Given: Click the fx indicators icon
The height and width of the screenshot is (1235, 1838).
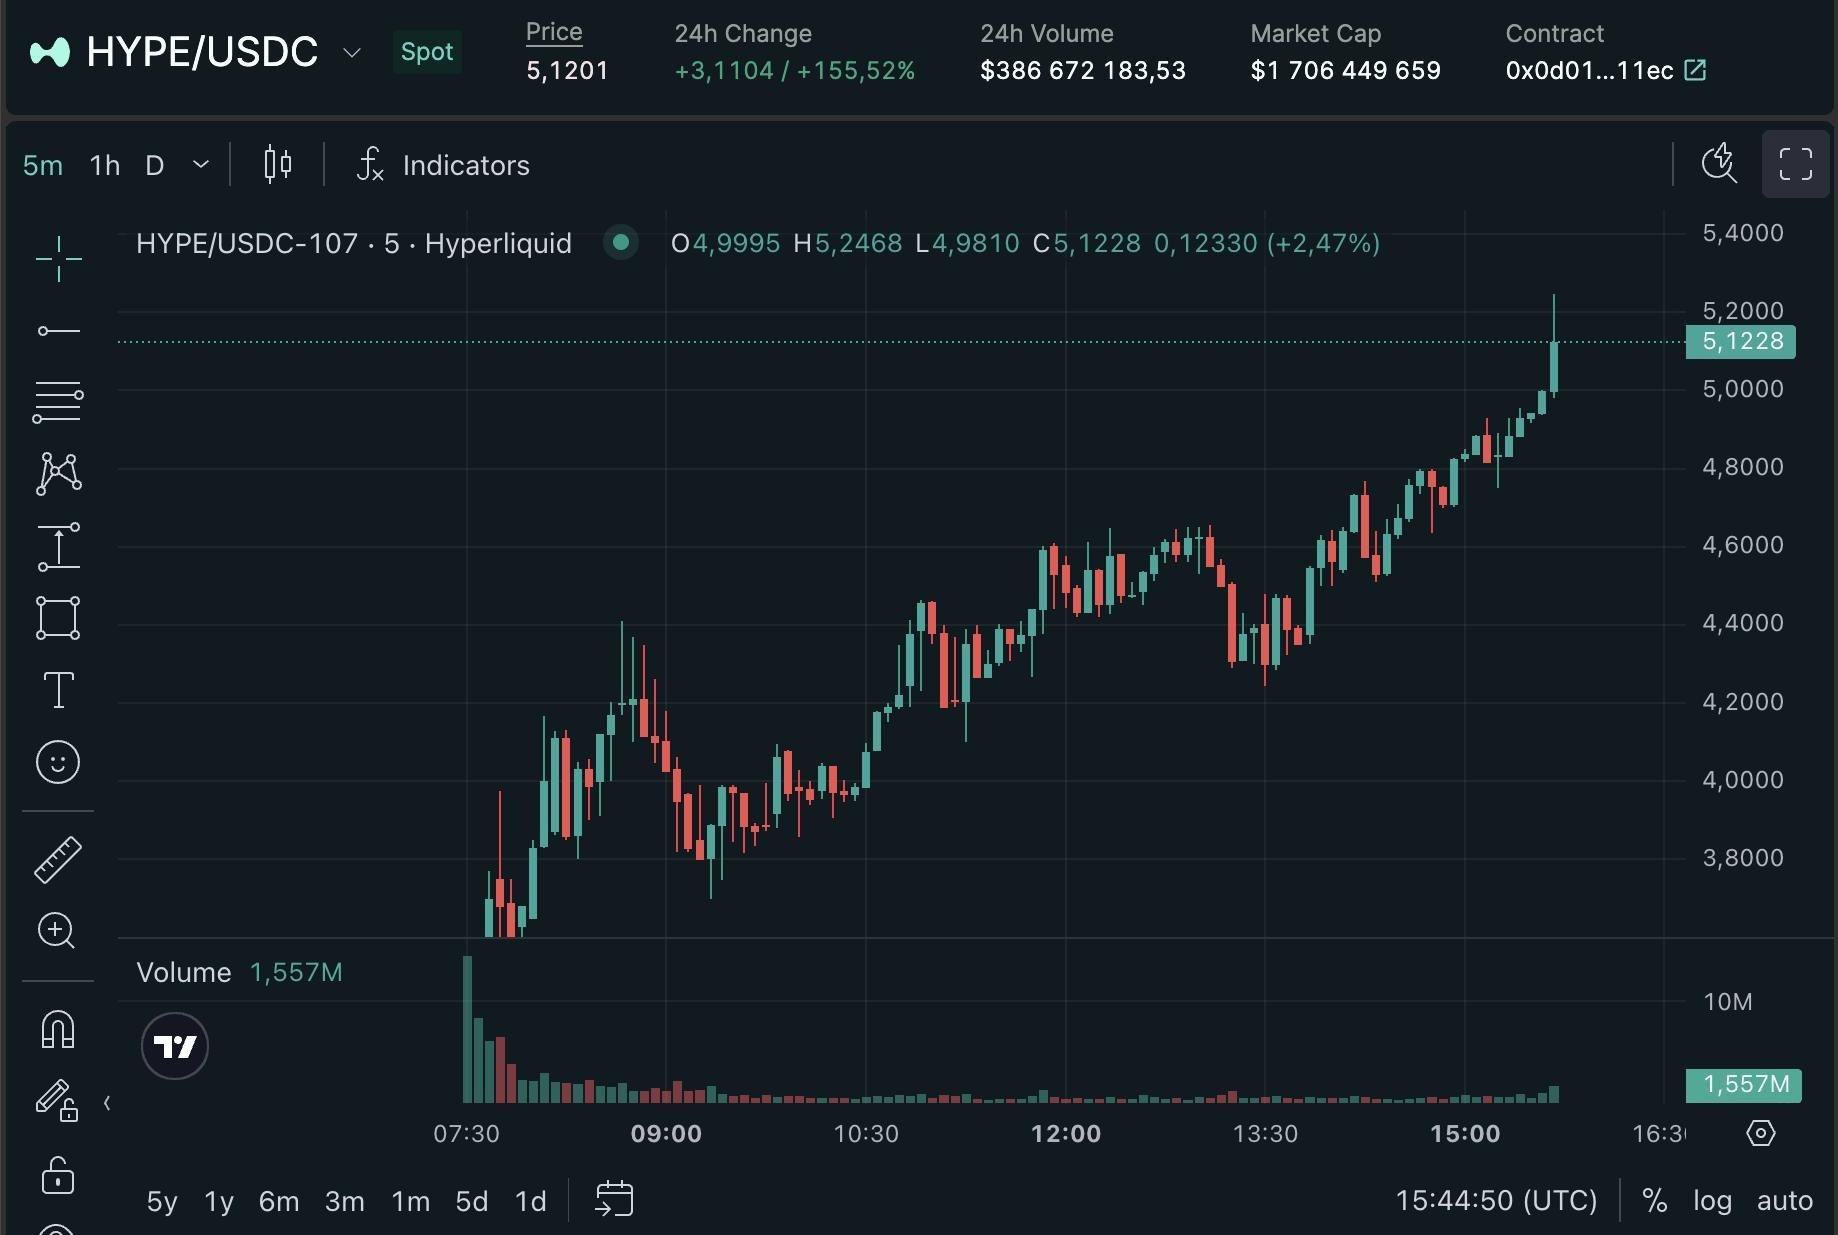Looking at the screenshot, I should pos(370,164).
